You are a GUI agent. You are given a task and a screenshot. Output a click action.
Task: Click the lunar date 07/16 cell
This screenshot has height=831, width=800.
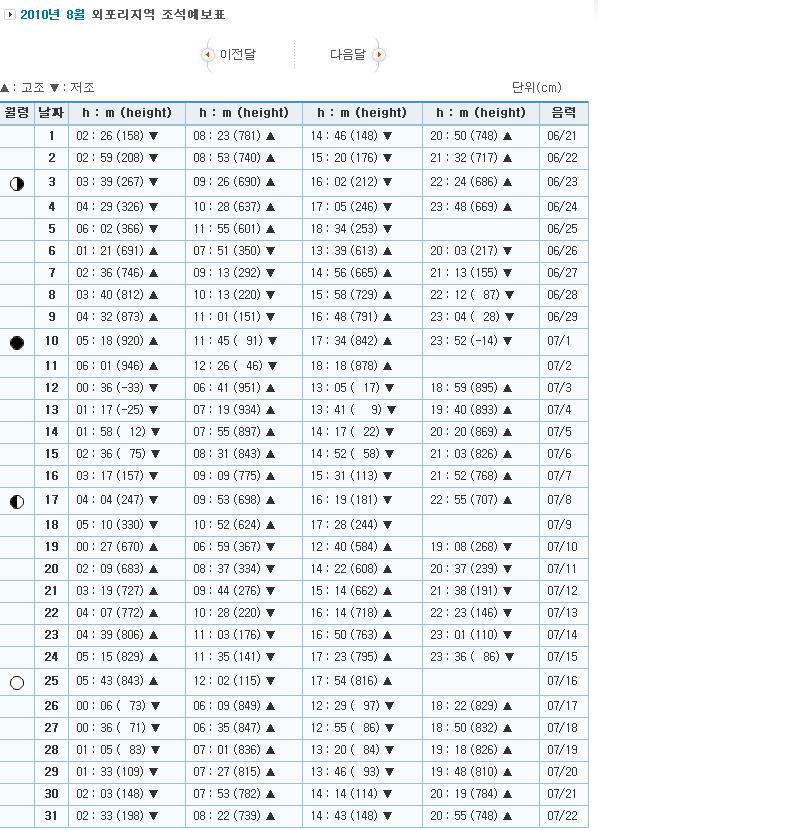(563, 682)
